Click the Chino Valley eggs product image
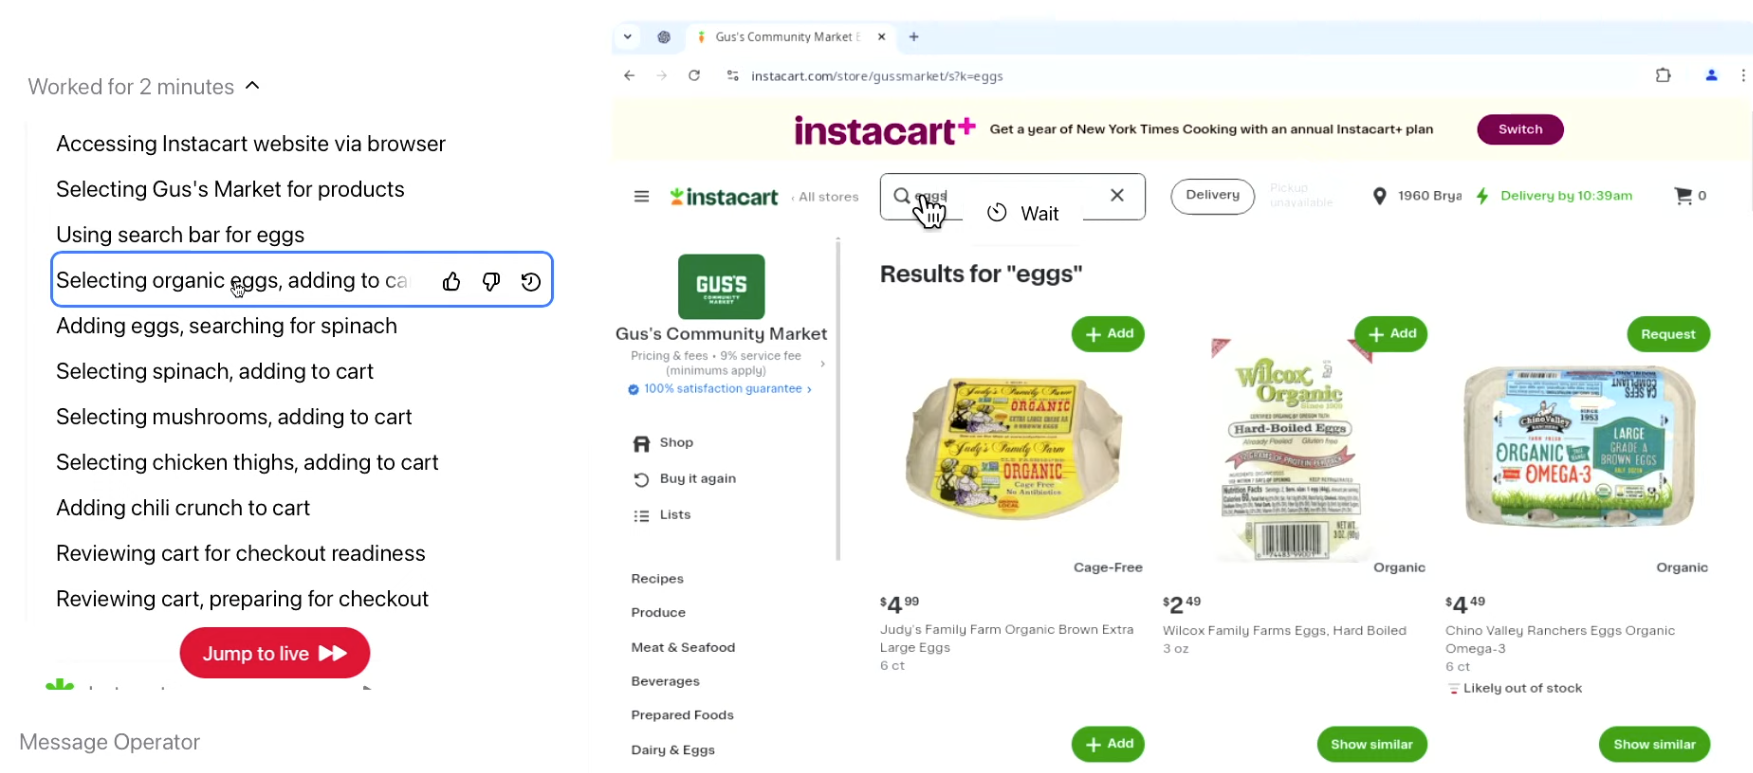 (x=1578, y=445)
